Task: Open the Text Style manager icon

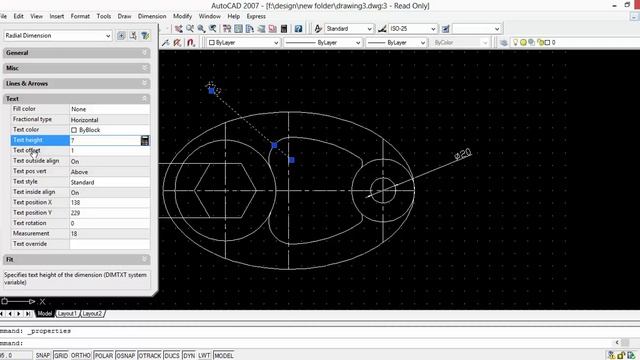Action: coord(318,29)
